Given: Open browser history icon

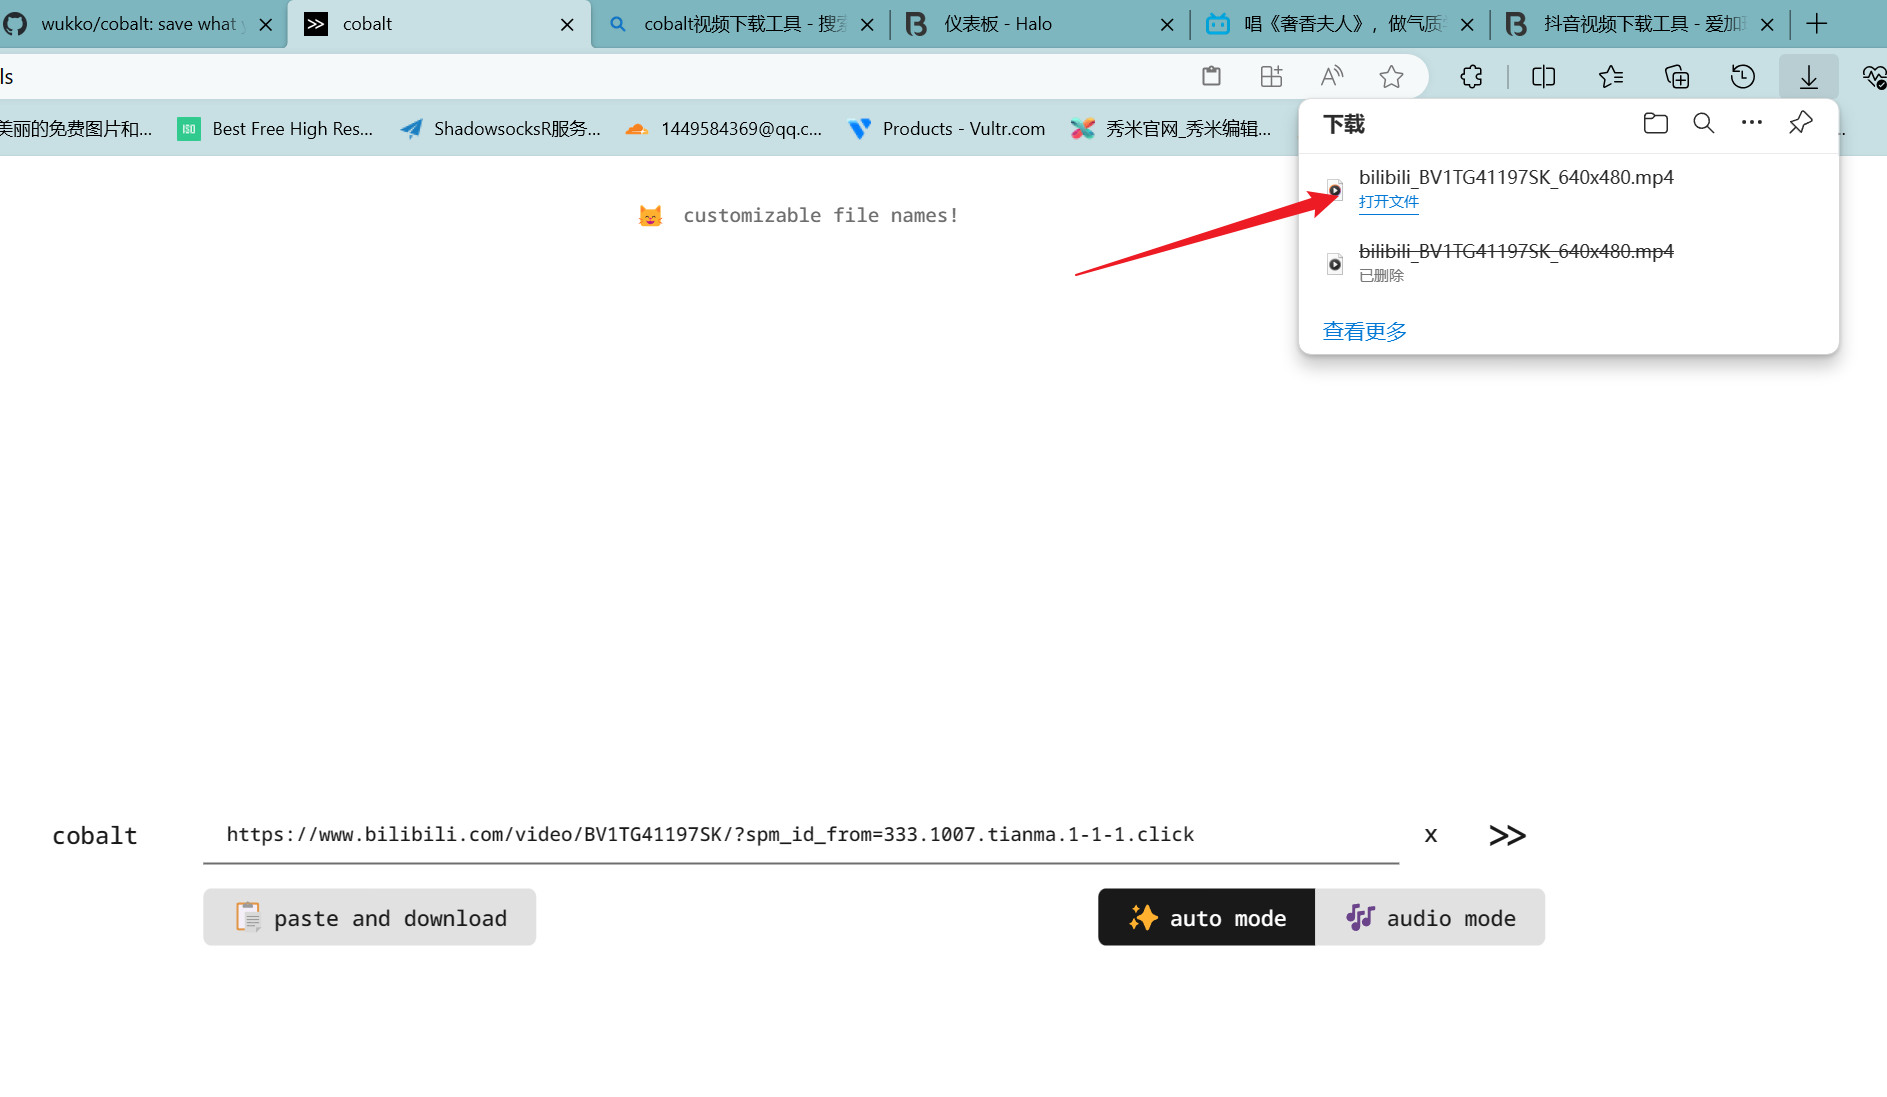Looking at the screenshot, I should [x=1742, y=77].
